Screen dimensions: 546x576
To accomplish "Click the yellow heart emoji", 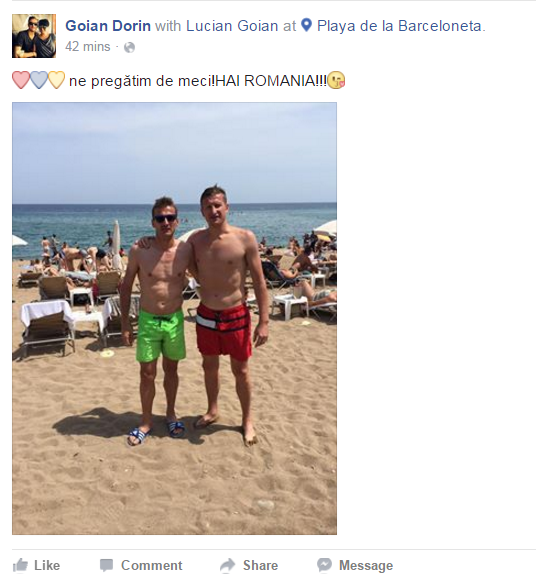I will click(56, 80).
